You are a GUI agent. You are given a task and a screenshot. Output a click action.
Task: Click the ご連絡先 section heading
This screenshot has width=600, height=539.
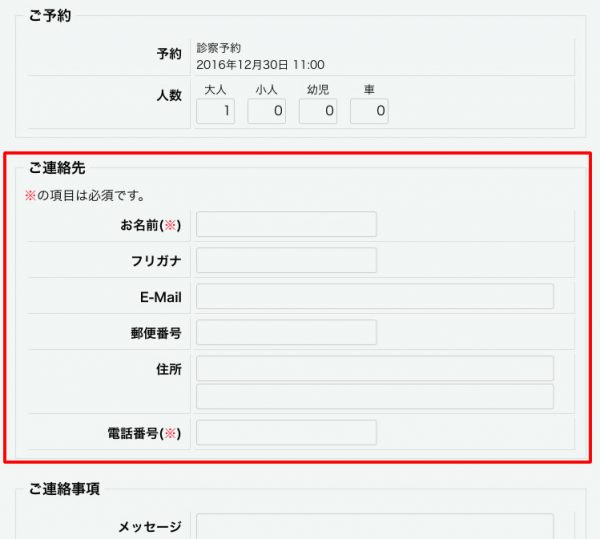click(x=57, y=168)
